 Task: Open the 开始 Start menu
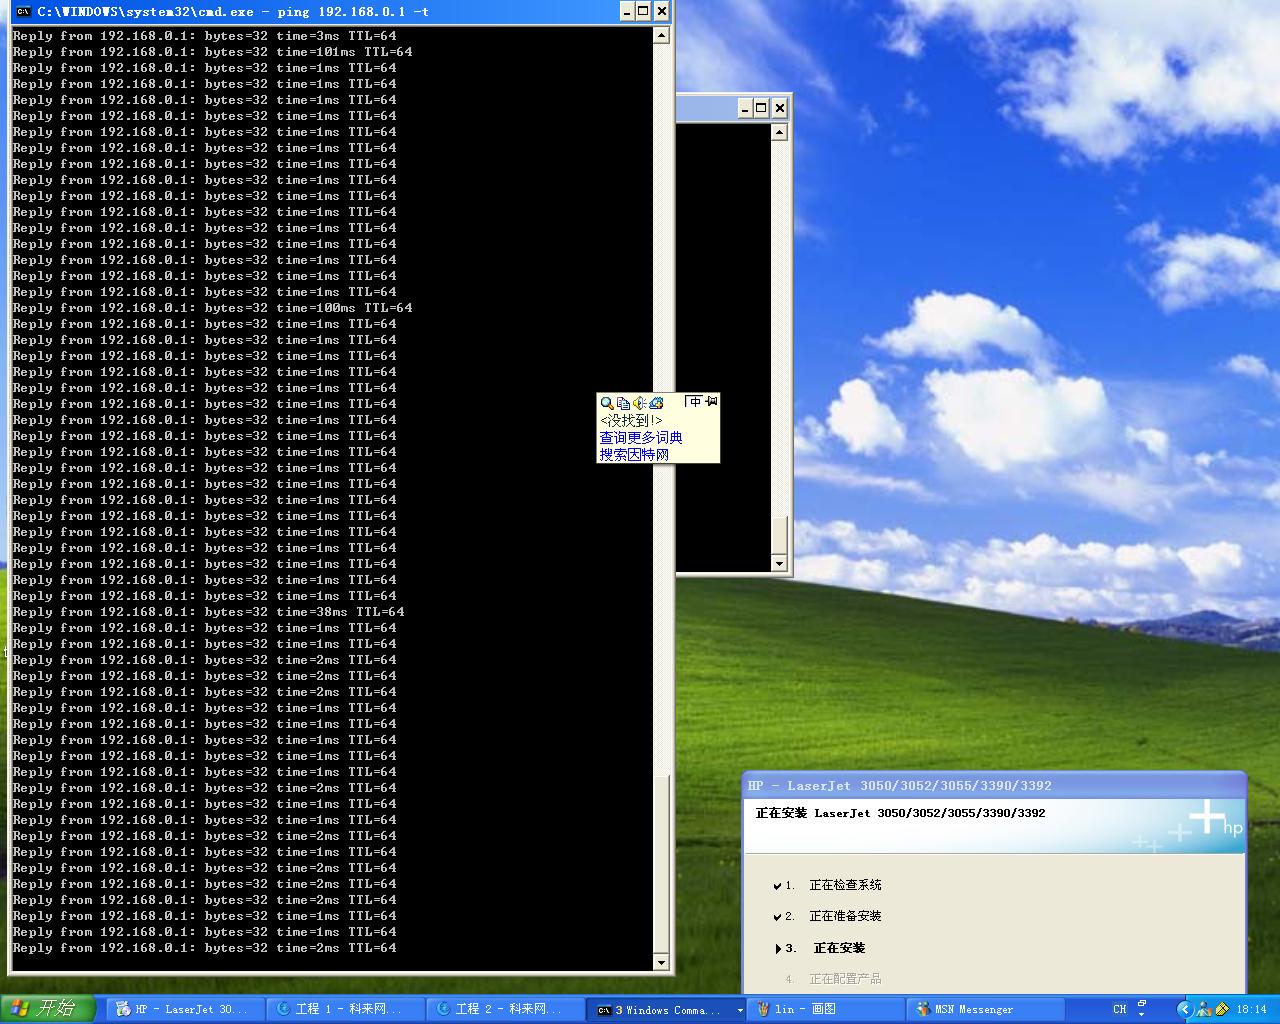pyautogui.click(x=47, y=1009)
